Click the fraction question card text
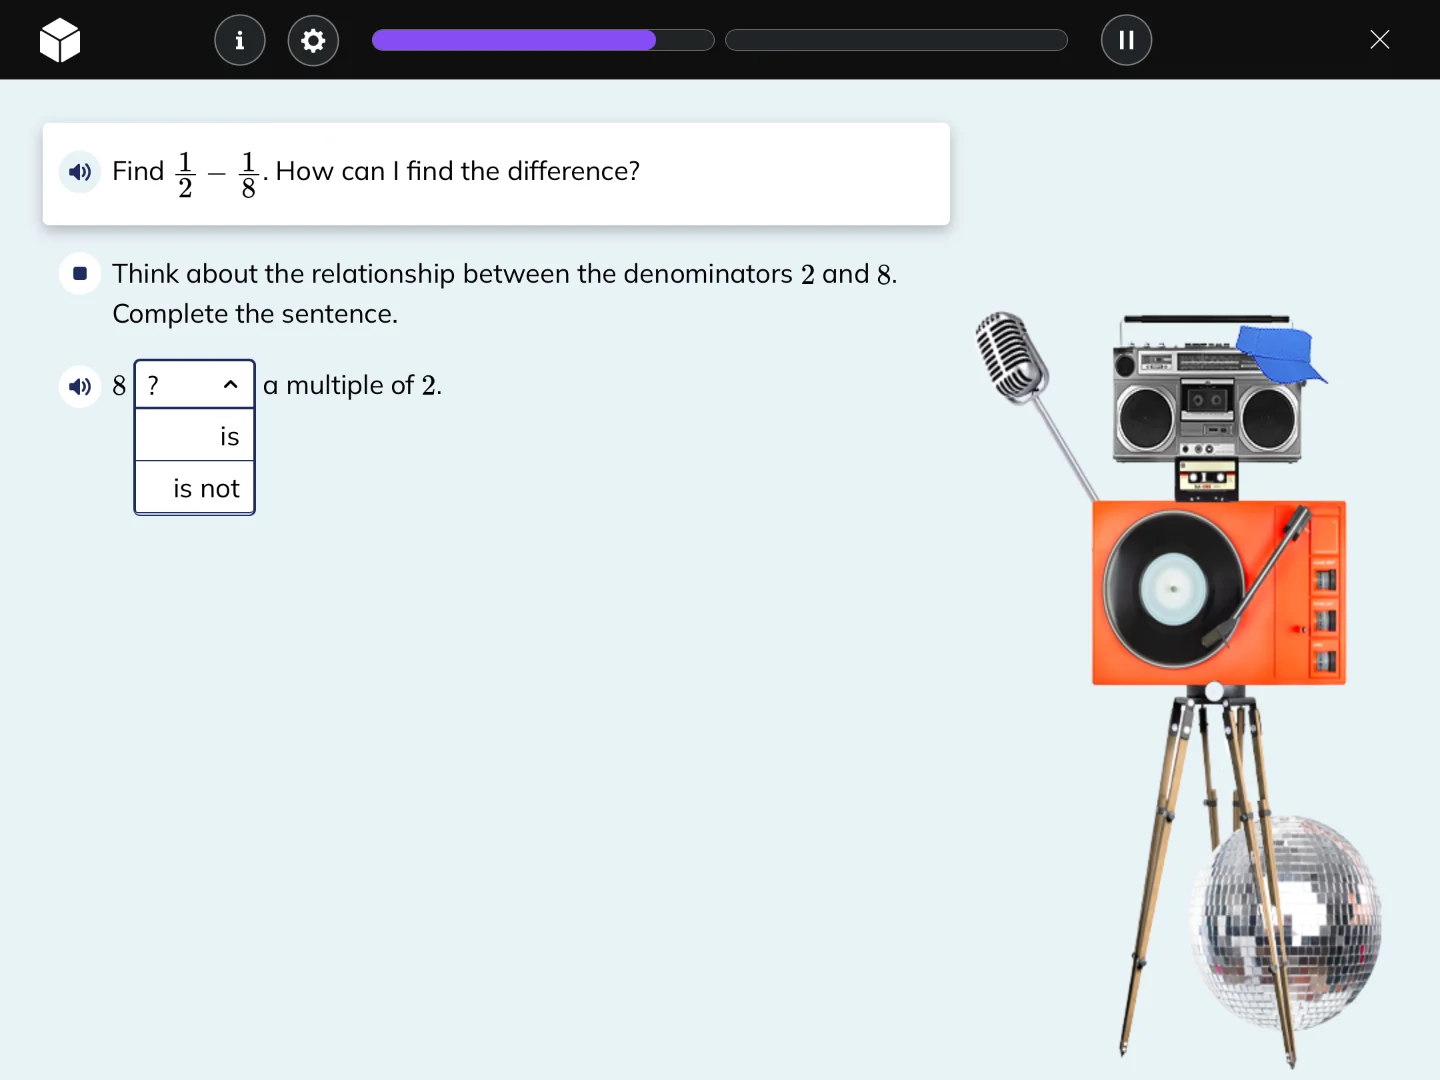This screenshot has height=1080, width=1440. pyautogui.click(x=456, y=172)
